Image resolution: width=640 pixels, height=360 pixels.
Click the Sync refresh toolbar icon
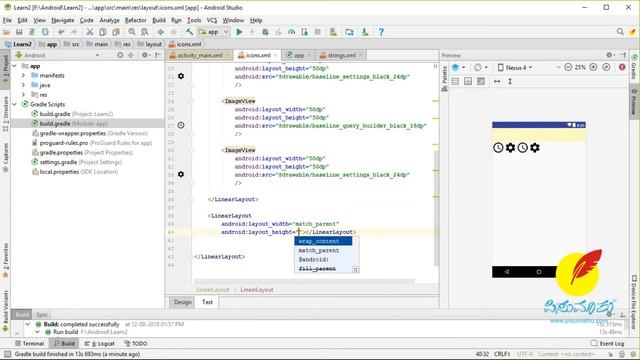[32, 32]
